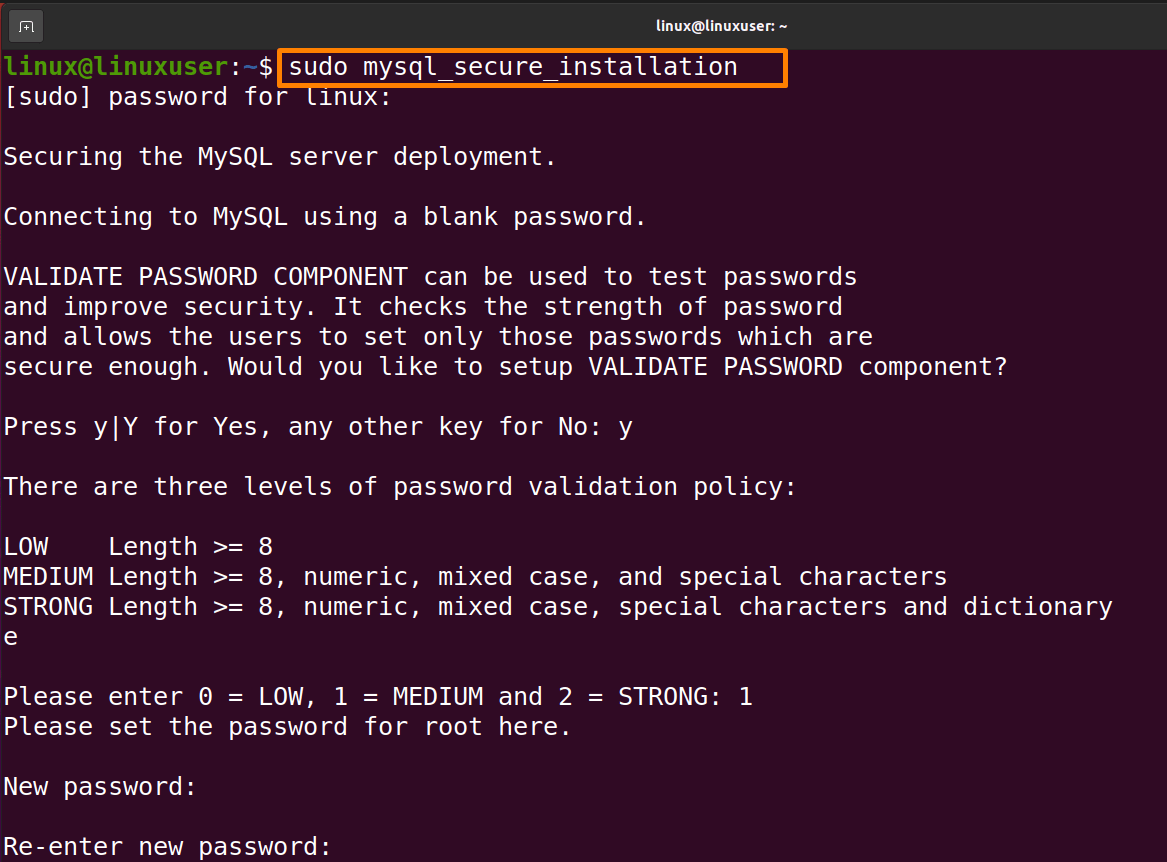The width and height of the screenshot is (1167, 862).
Task: Click the 'and improve security.' line
Action: pos(423,307)
